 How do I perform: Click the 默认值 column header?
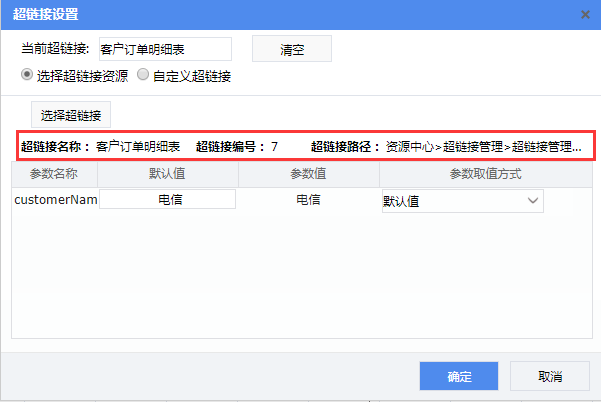(x=167, y=174)
